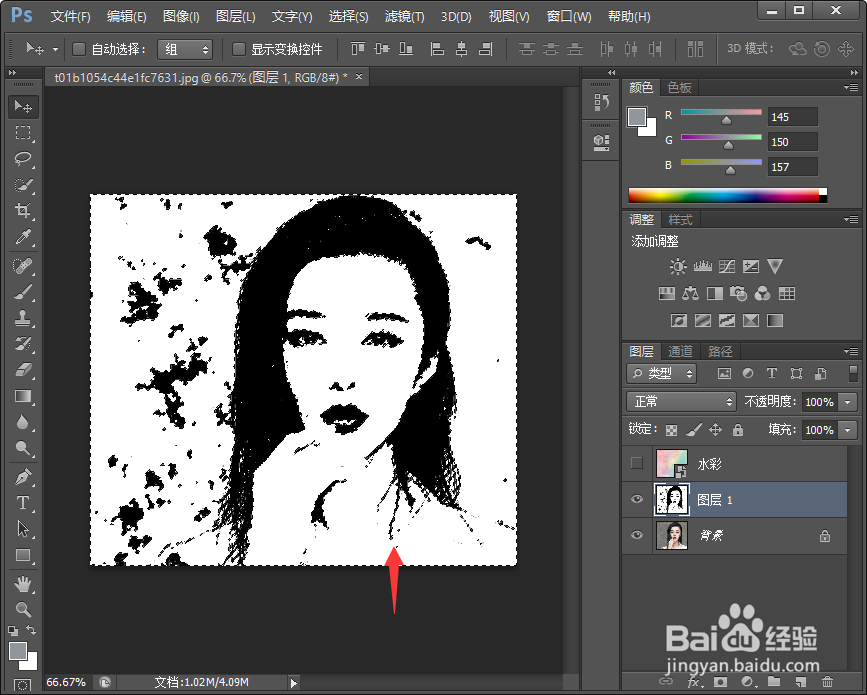Add Channel Mixer adjustment
867x695 pixels.
coord(762,294)
